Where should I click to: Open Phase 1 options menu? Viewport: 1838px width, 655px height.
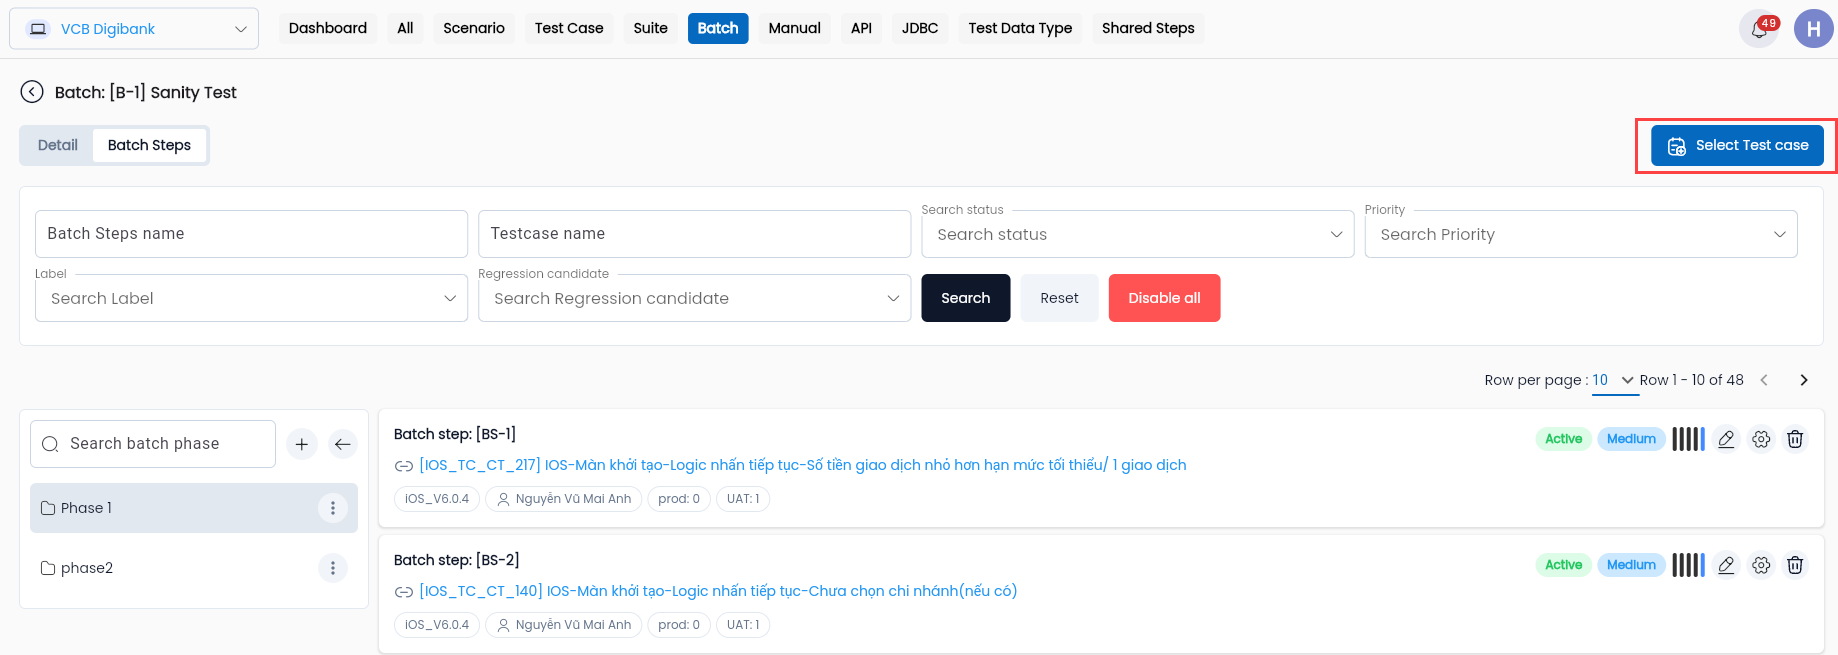(x=333, y=508)
